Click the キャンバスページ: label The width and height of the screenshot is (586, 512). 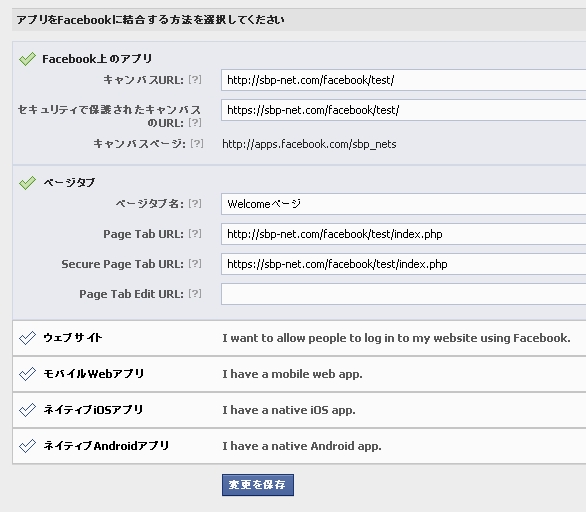[x=139, y=144]
